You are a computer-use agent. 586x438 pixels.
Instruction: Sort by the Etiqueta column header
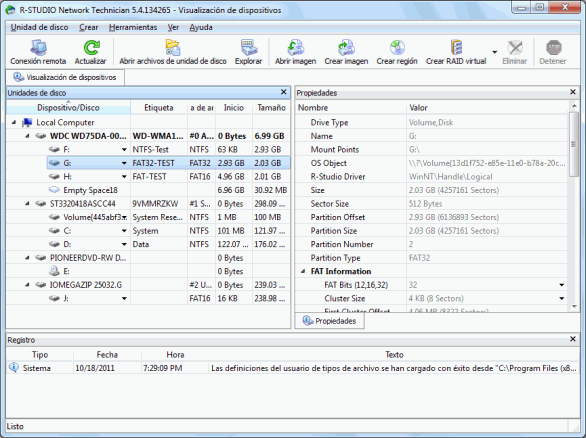pos(159,108)
